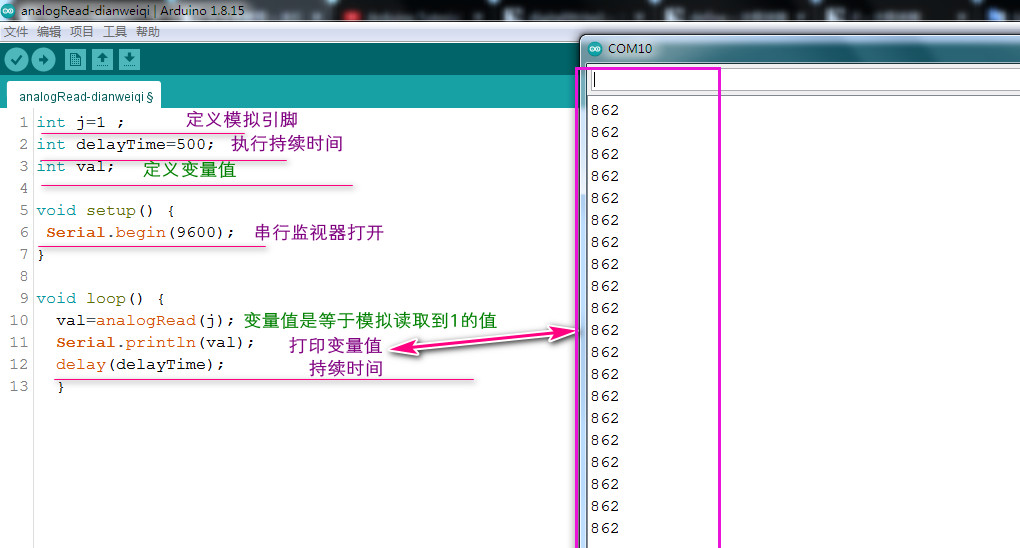
Task: Click code line 'int delayTime=500;'
Action: pos(125,144)
